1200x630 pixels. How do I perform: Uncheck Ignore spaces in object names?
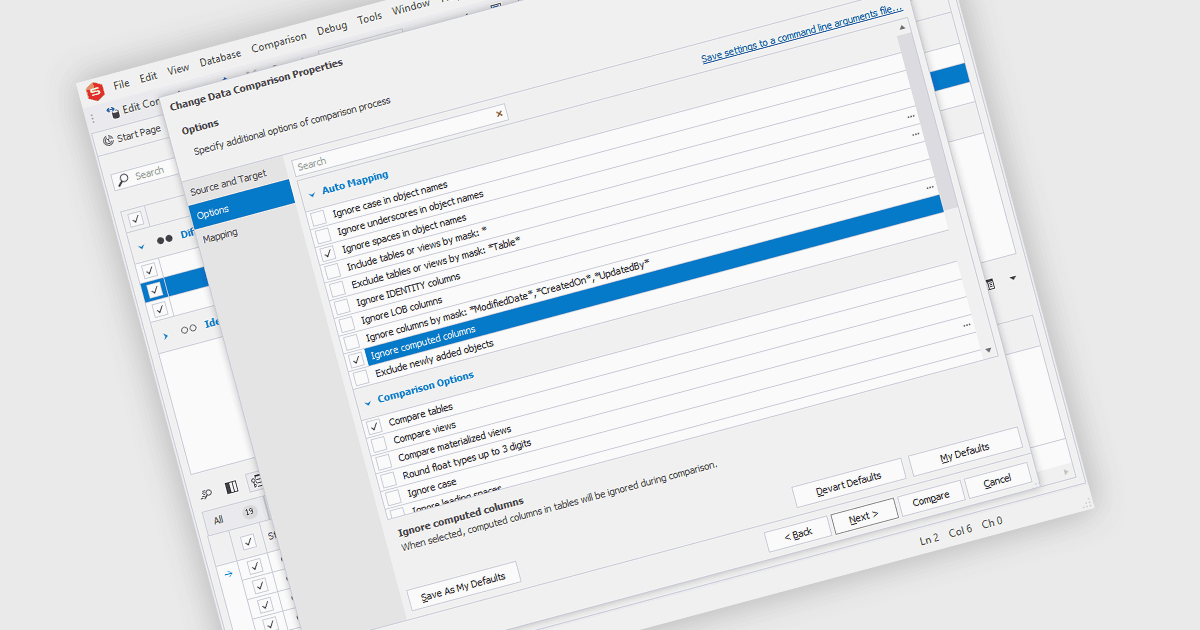pyautogui.click(x=327, y=254)
